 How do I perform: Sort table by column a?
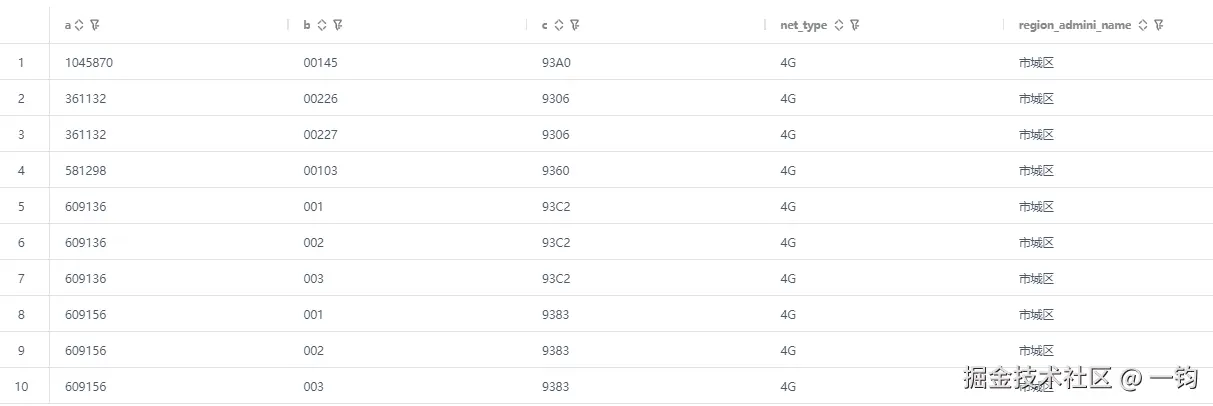pyautogui.click(x=79, y=25)
